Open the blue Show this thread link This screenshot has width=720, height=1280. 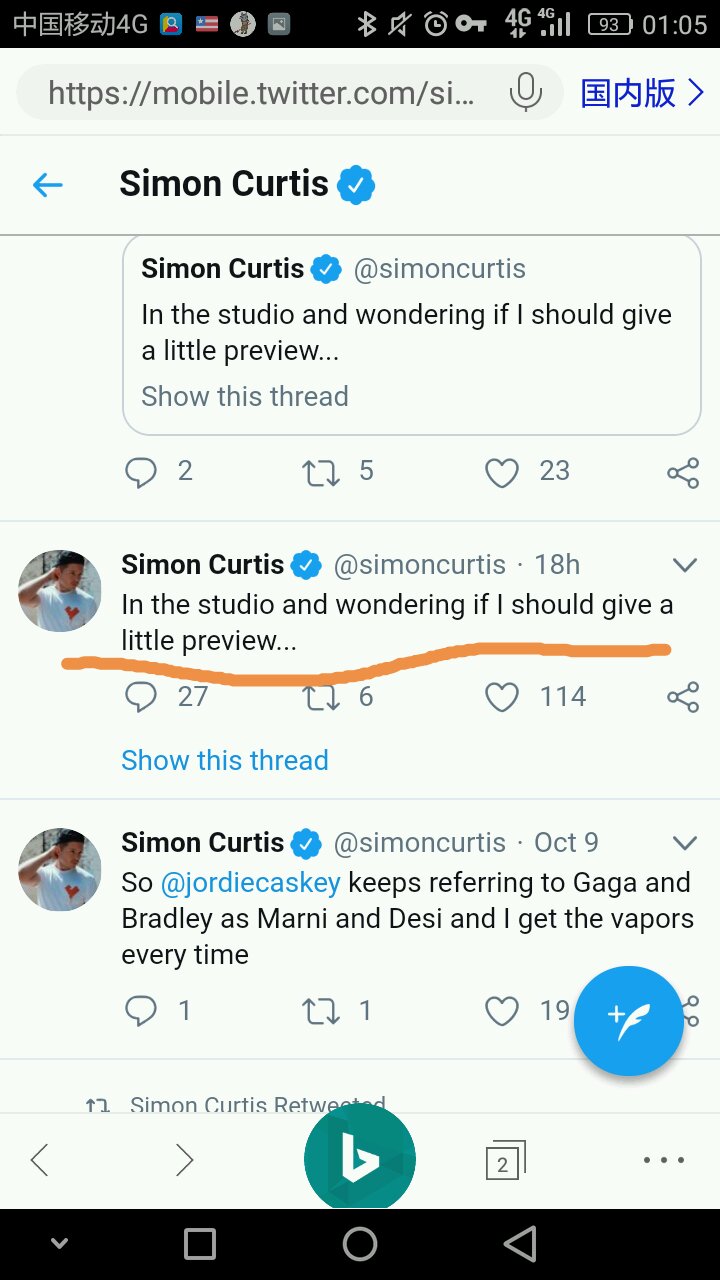point(225,760)
